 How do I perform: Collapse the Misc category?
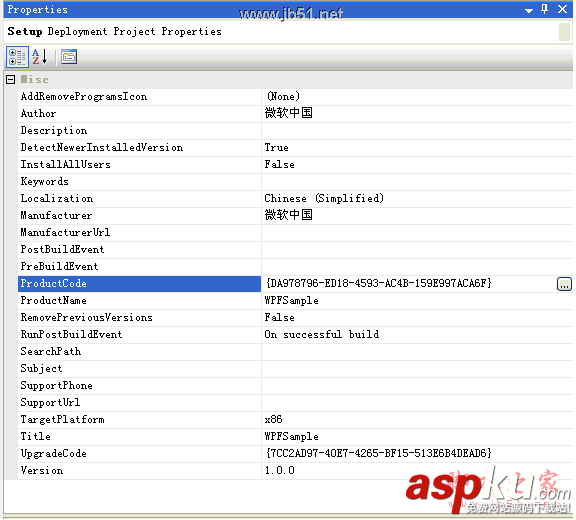click(11, 79)
